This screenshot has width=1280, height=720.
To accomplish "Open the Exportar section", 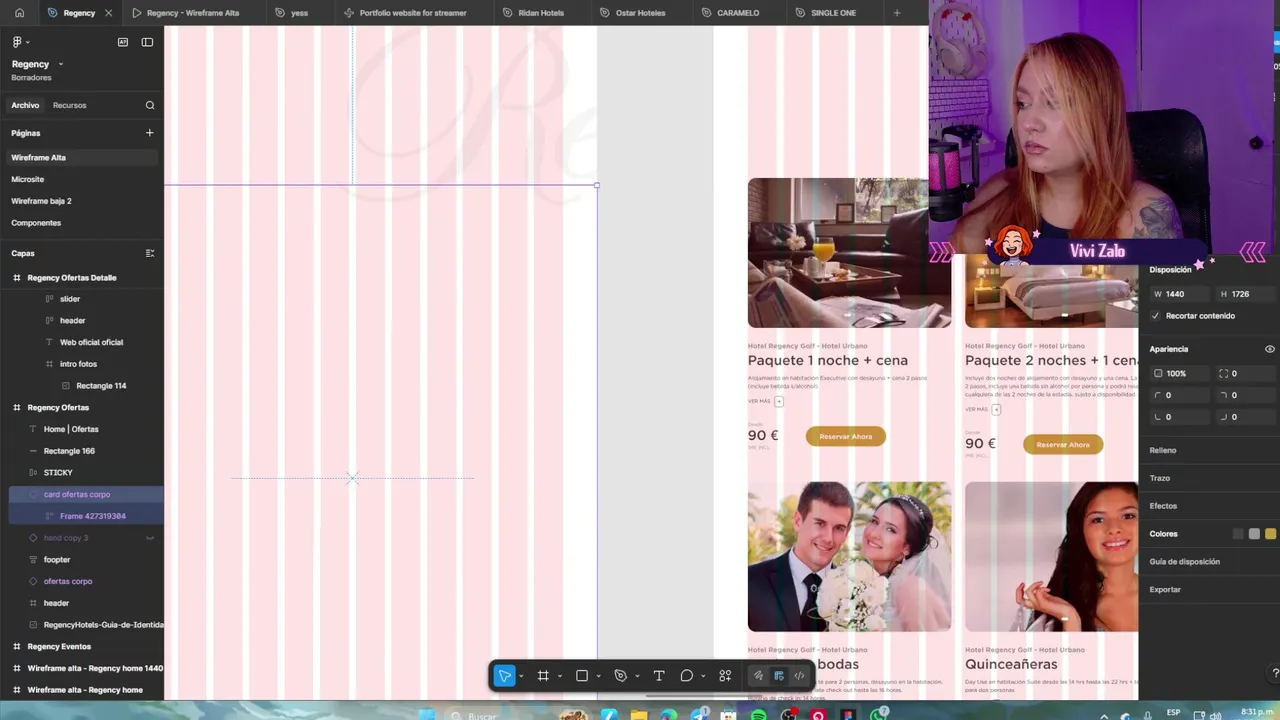I will coord(1165,590).
